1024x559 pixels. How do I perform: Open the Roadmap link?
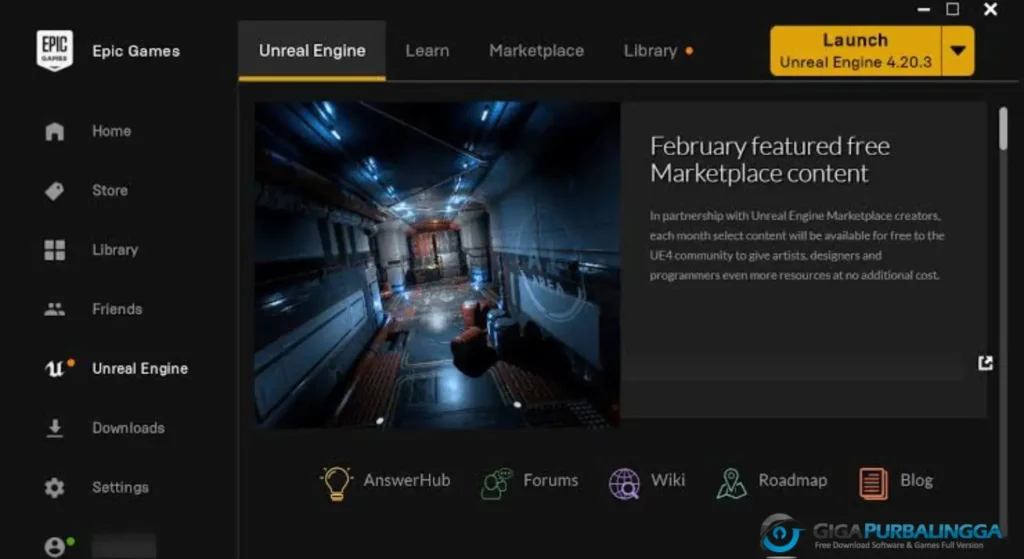click(792, 481)
